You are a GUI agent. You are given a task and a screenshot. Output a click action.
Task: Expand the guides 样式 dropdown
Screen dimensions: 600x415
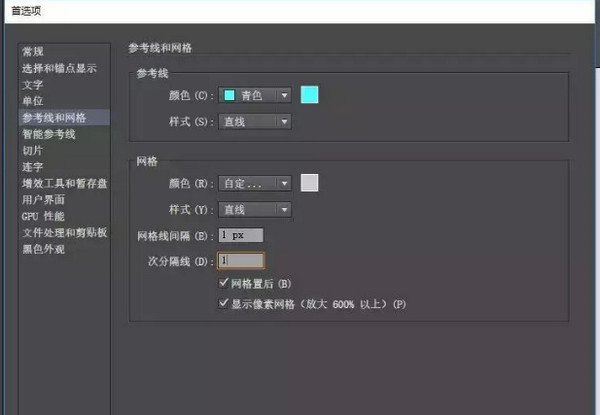pyautogui.click(x=254, y=122)
